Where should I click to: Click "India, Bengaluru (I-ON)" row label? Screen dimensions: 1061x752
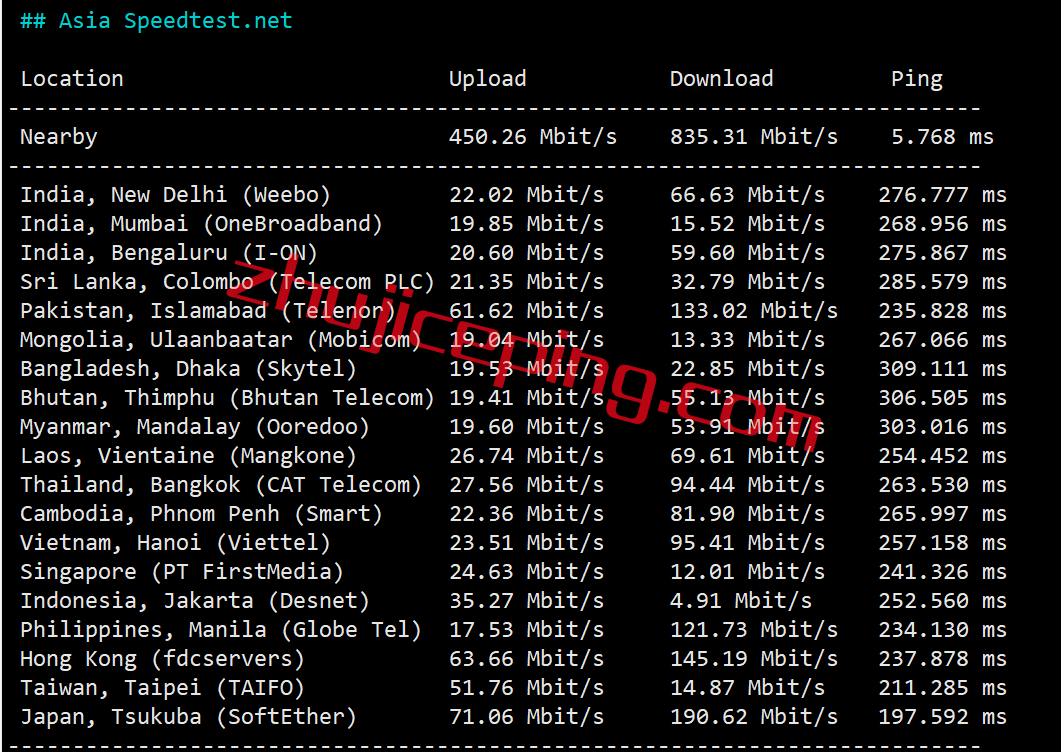168,253
